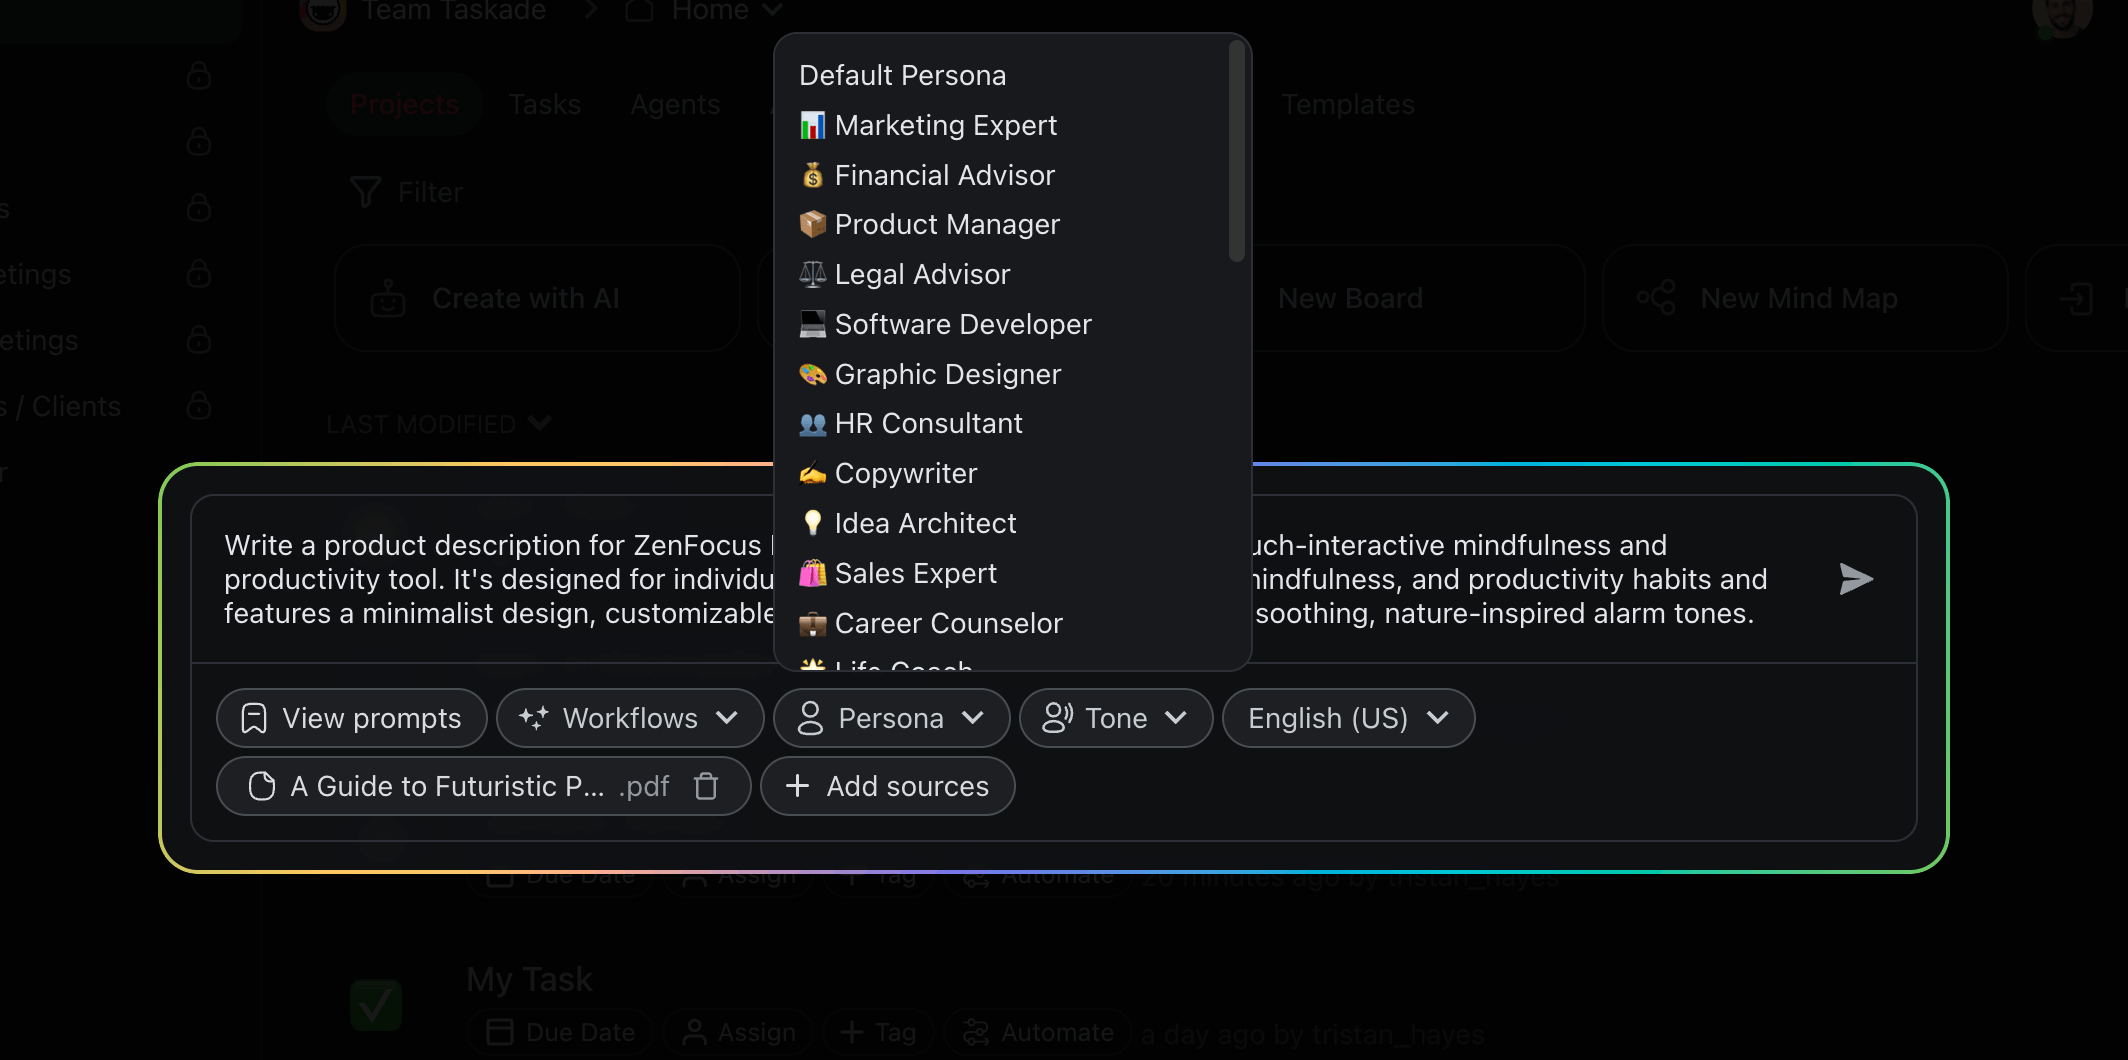Click the persona list scrollbar

(x=1237, y=150)
